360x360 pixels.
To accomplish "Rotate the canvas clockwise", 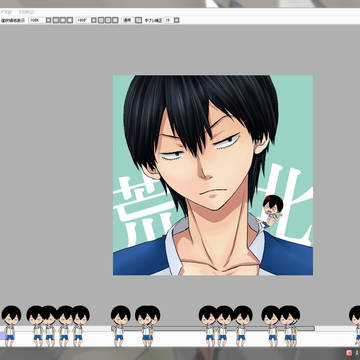I will click(108, 20).
